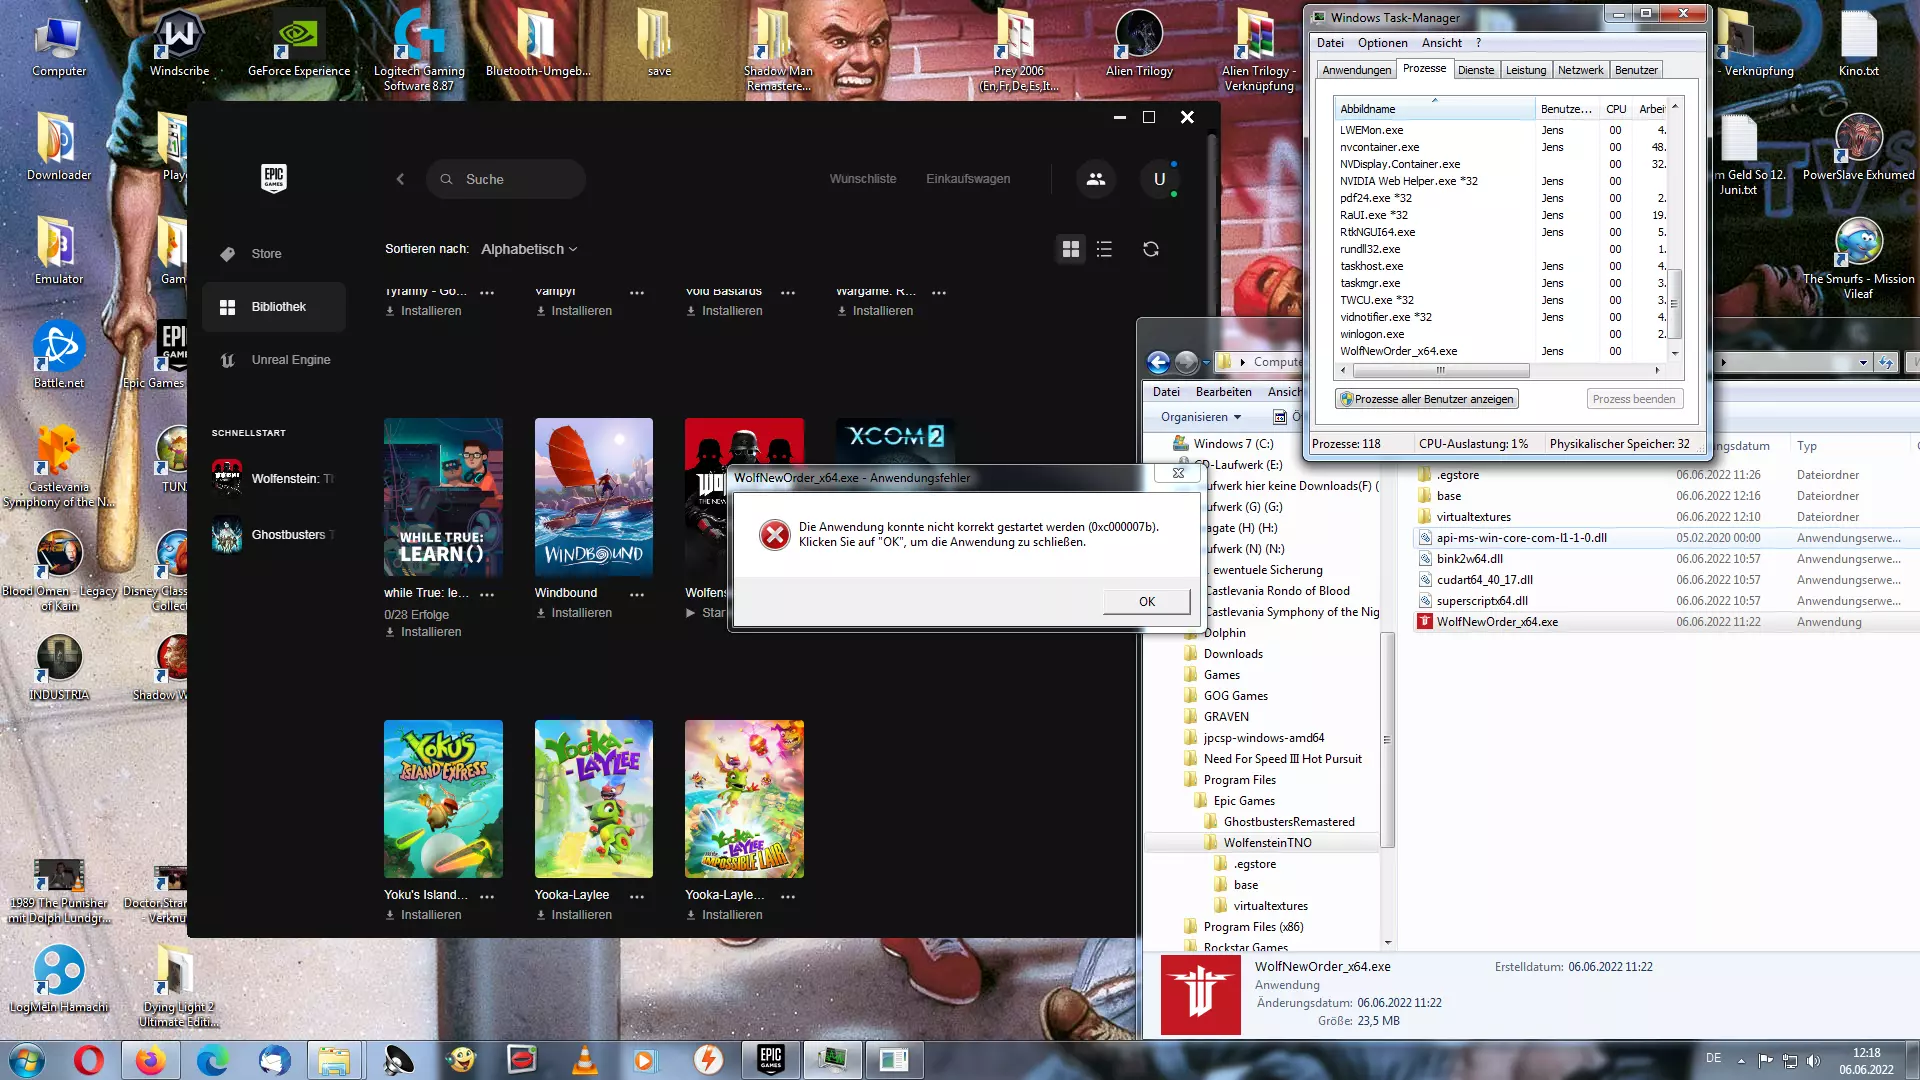
Task: Open the Einkaufswagen link
Action: (967, 179)
